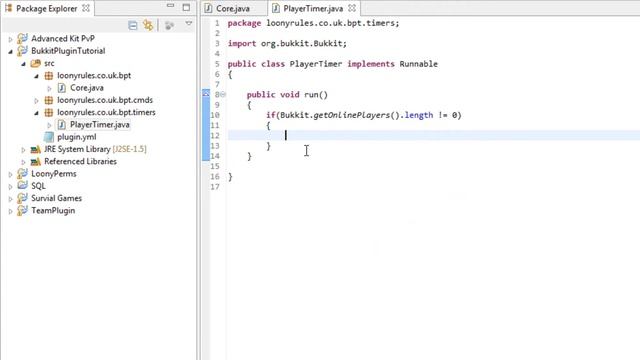Select the Survial Games project label

coord(56,198)
